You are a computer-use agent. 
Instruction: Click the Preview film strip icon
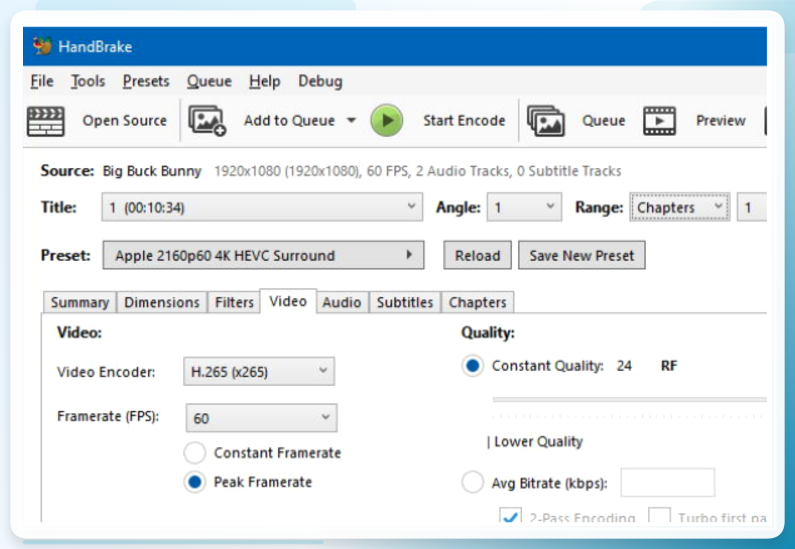click(x=660, y=121)
